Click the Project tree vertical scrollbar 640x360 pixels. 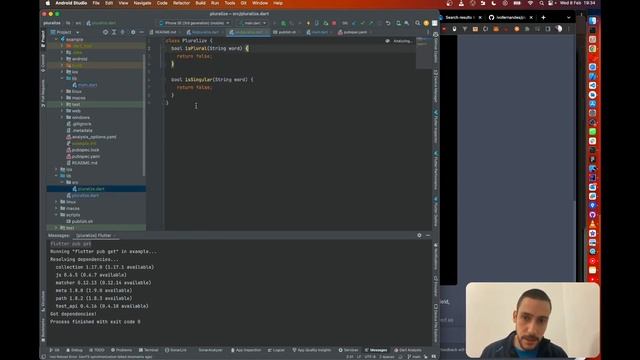(x=144, y=114)
